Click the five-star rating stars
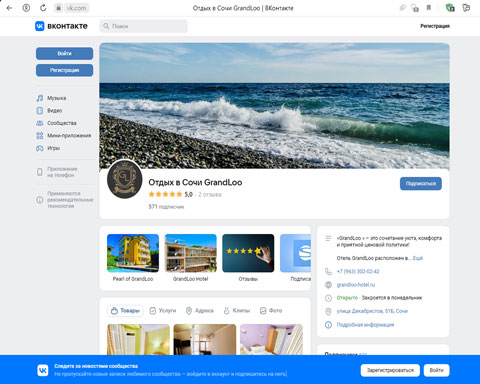Screen dimensions: 480x384 coord(165,194)
